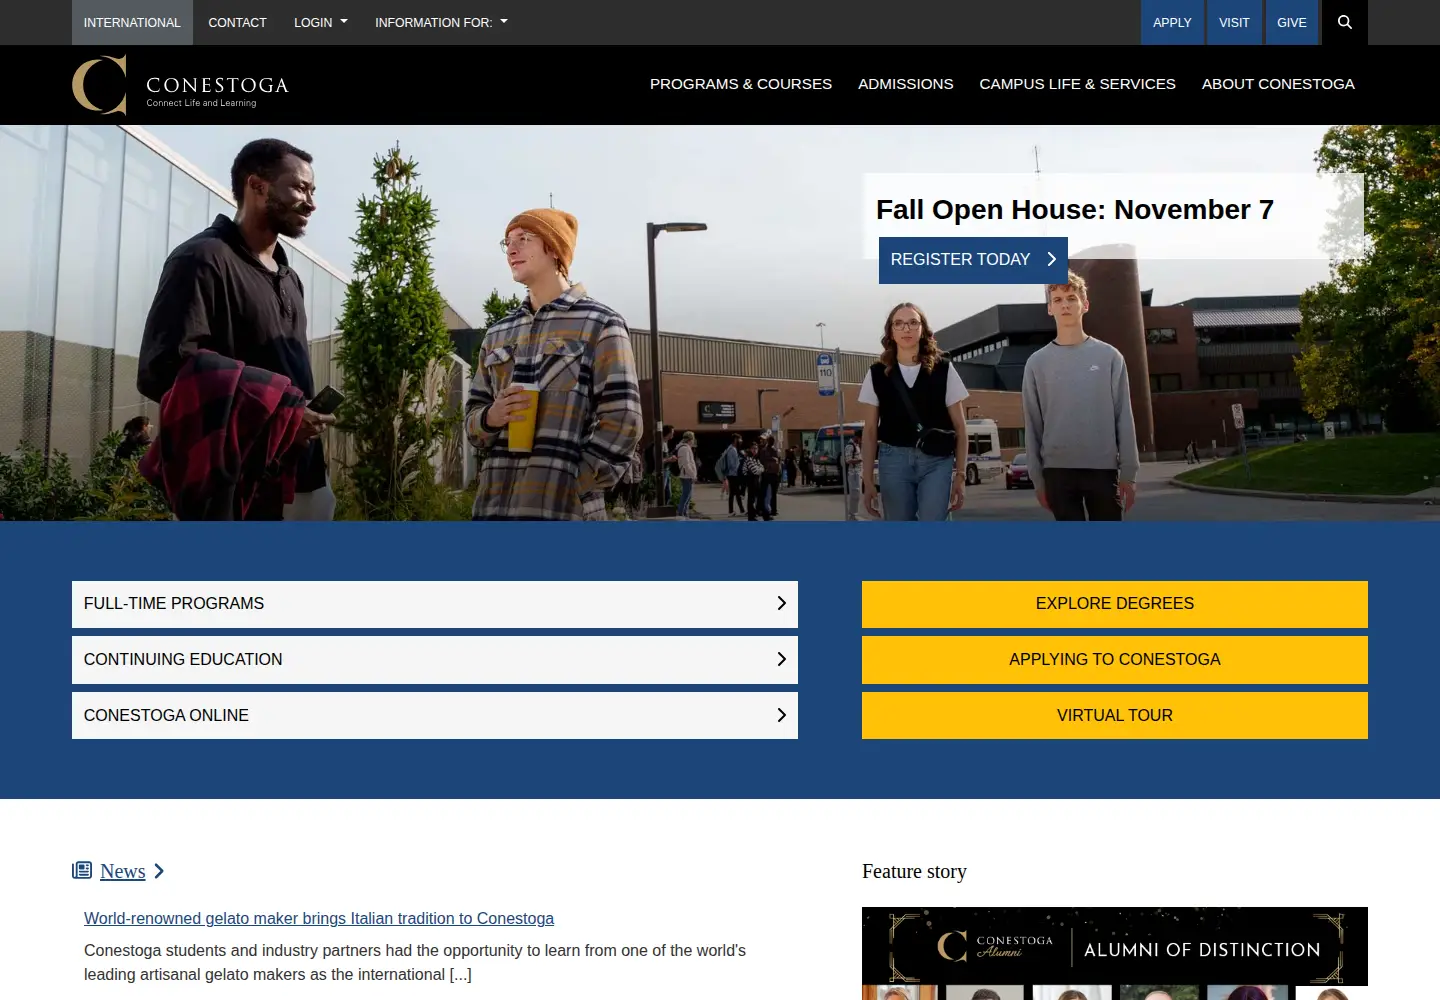Click Applying to Conestoga button
The height and width of the screenshot is (1000, 1440).
(x=1115, y=660)
